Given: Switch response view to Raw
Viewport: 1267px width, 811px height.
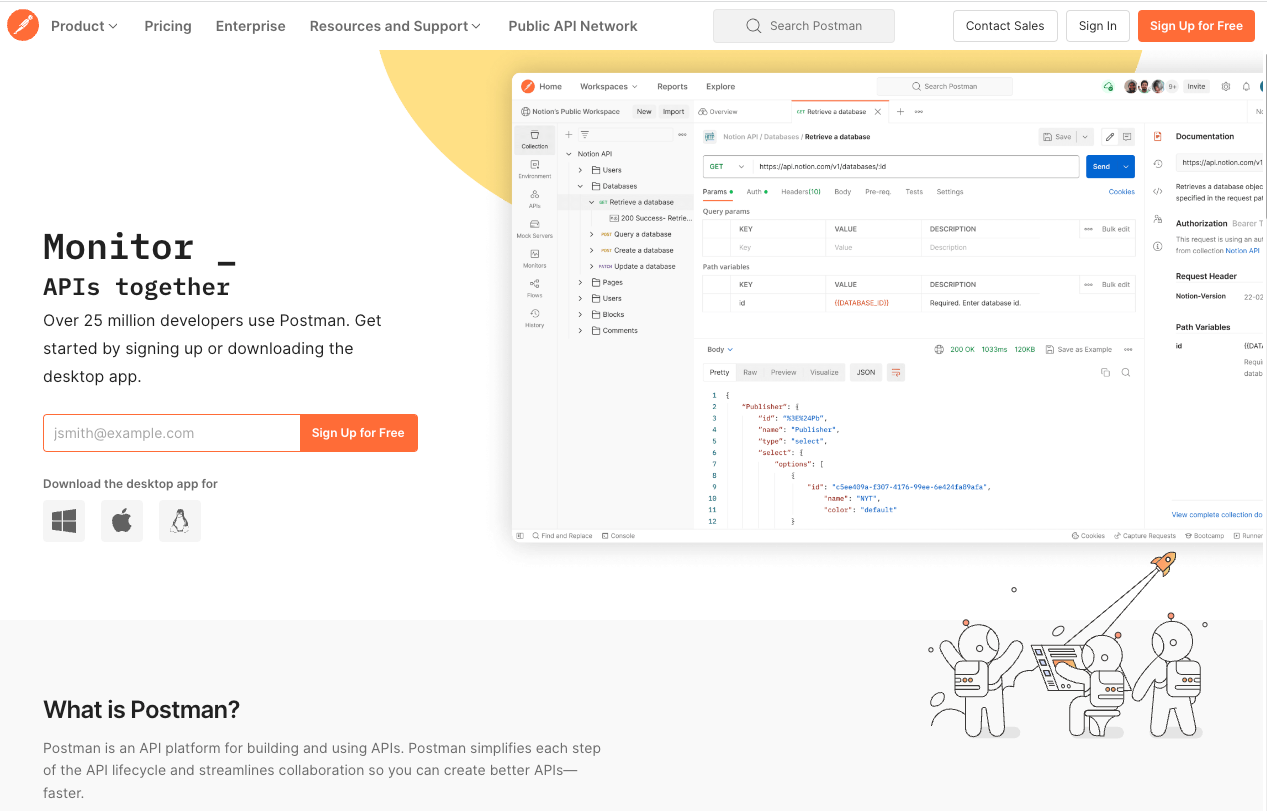Looking at the screenshot, I should tap(750, 372).
